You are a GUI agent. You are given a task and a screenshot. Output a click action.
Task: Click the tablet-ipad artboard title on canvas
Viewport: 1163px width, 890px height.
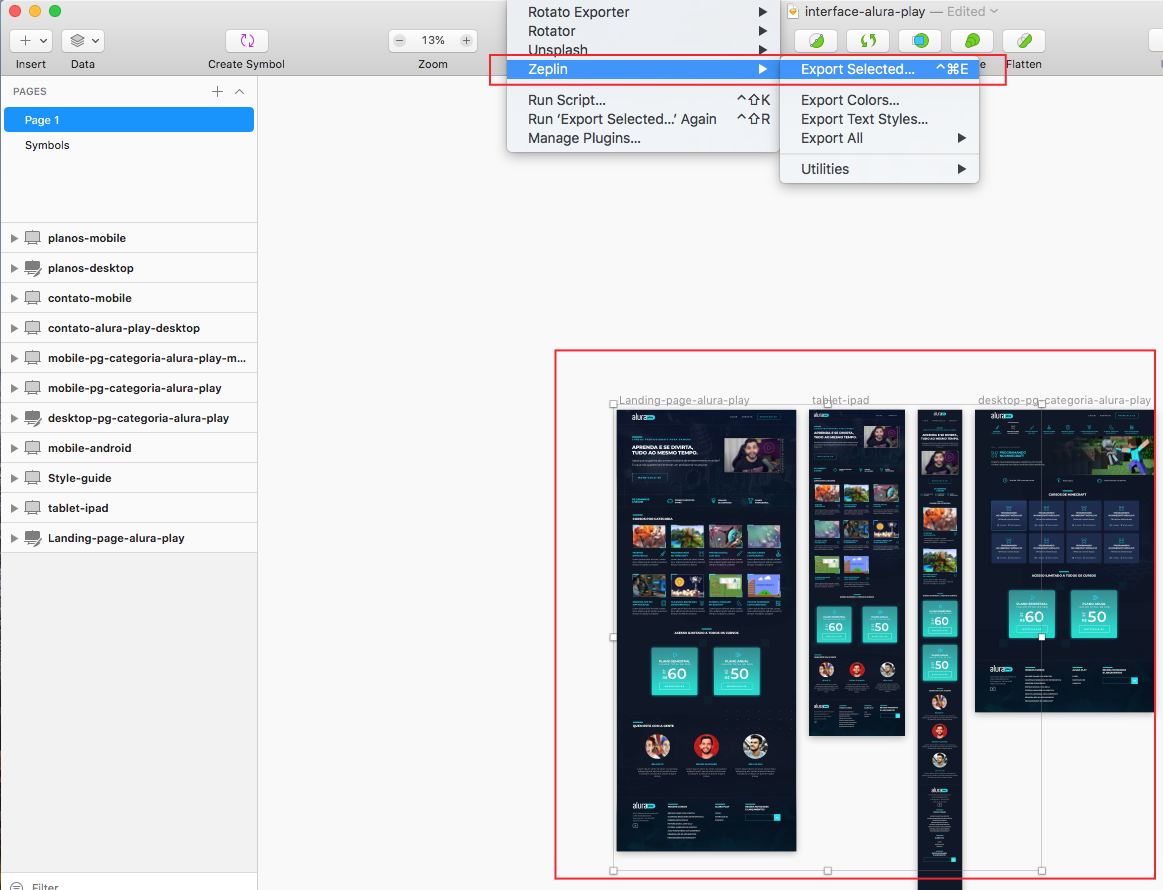840,400
